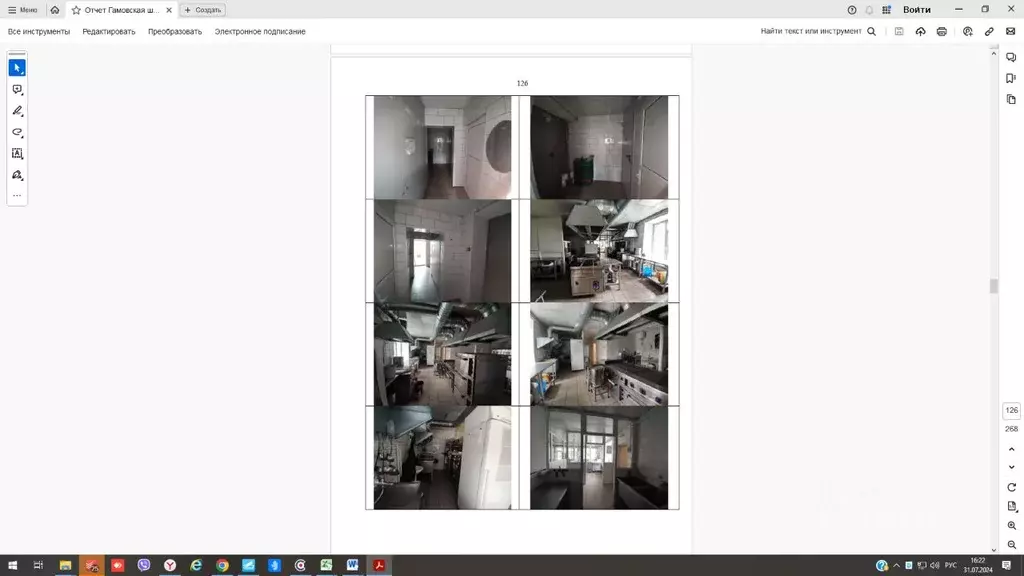Open the Преобразовать tab
1024x576 pixels.
[175, 32]
